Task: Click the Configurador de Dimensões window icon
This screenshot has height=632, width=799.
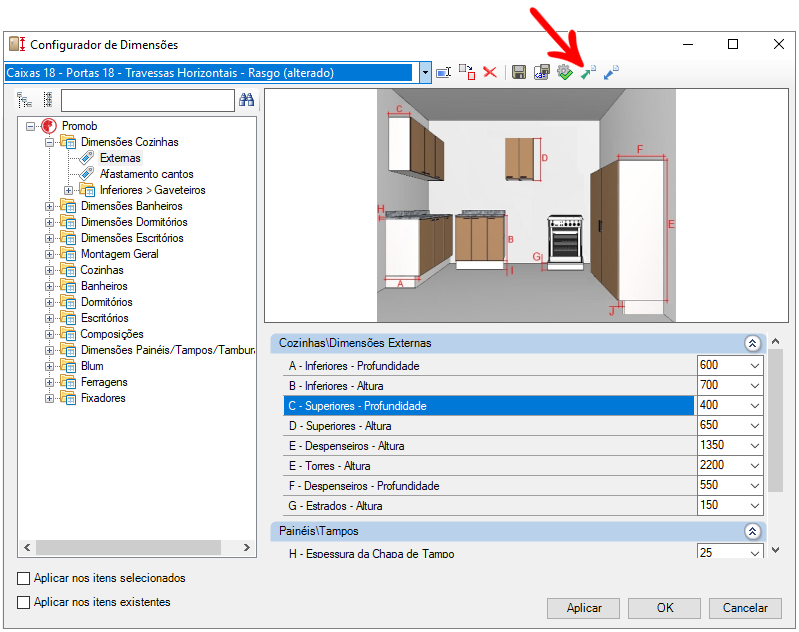Action: 17,44
